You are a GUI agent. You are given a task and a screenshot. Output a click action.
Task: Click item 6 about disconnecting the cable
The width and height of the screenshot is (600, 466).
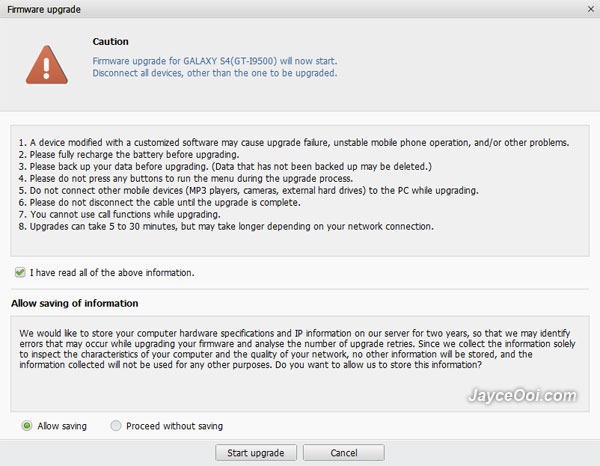[160, 202]
